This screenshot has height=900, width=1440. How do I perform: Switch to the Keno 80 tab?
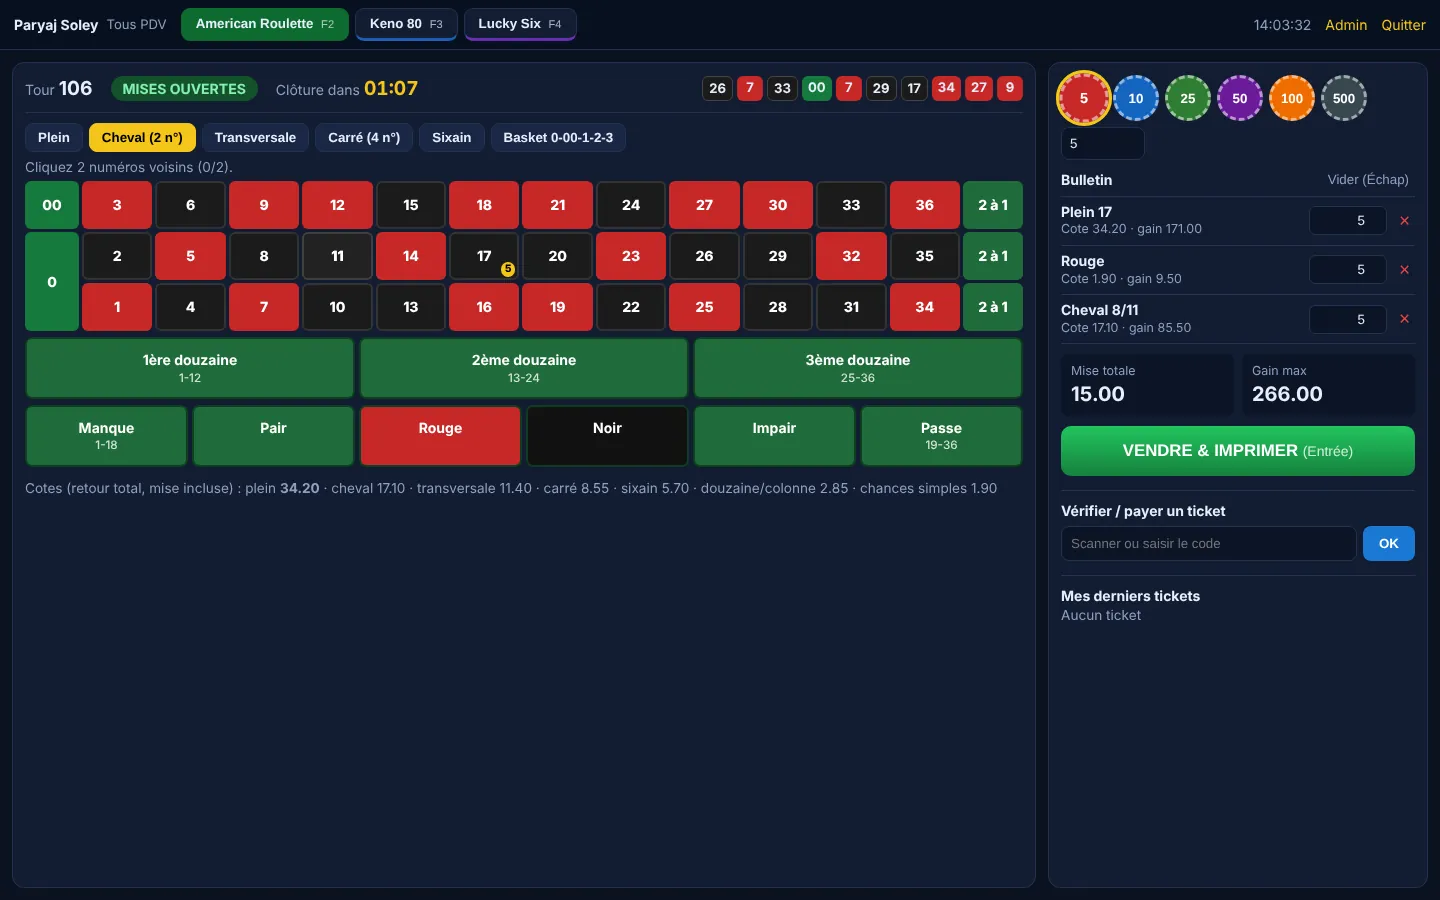[406, 24]
